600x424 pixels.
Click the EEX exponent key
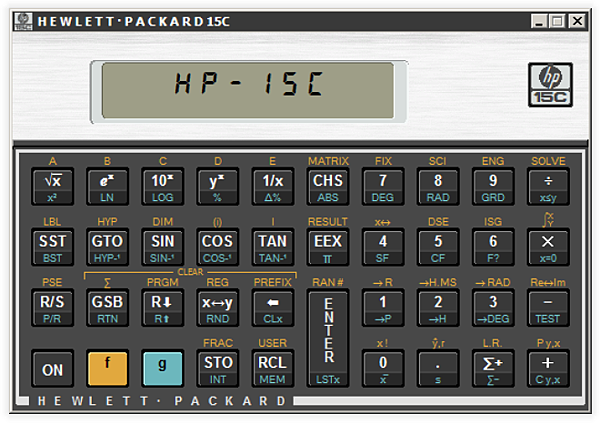tap(328, 247)
